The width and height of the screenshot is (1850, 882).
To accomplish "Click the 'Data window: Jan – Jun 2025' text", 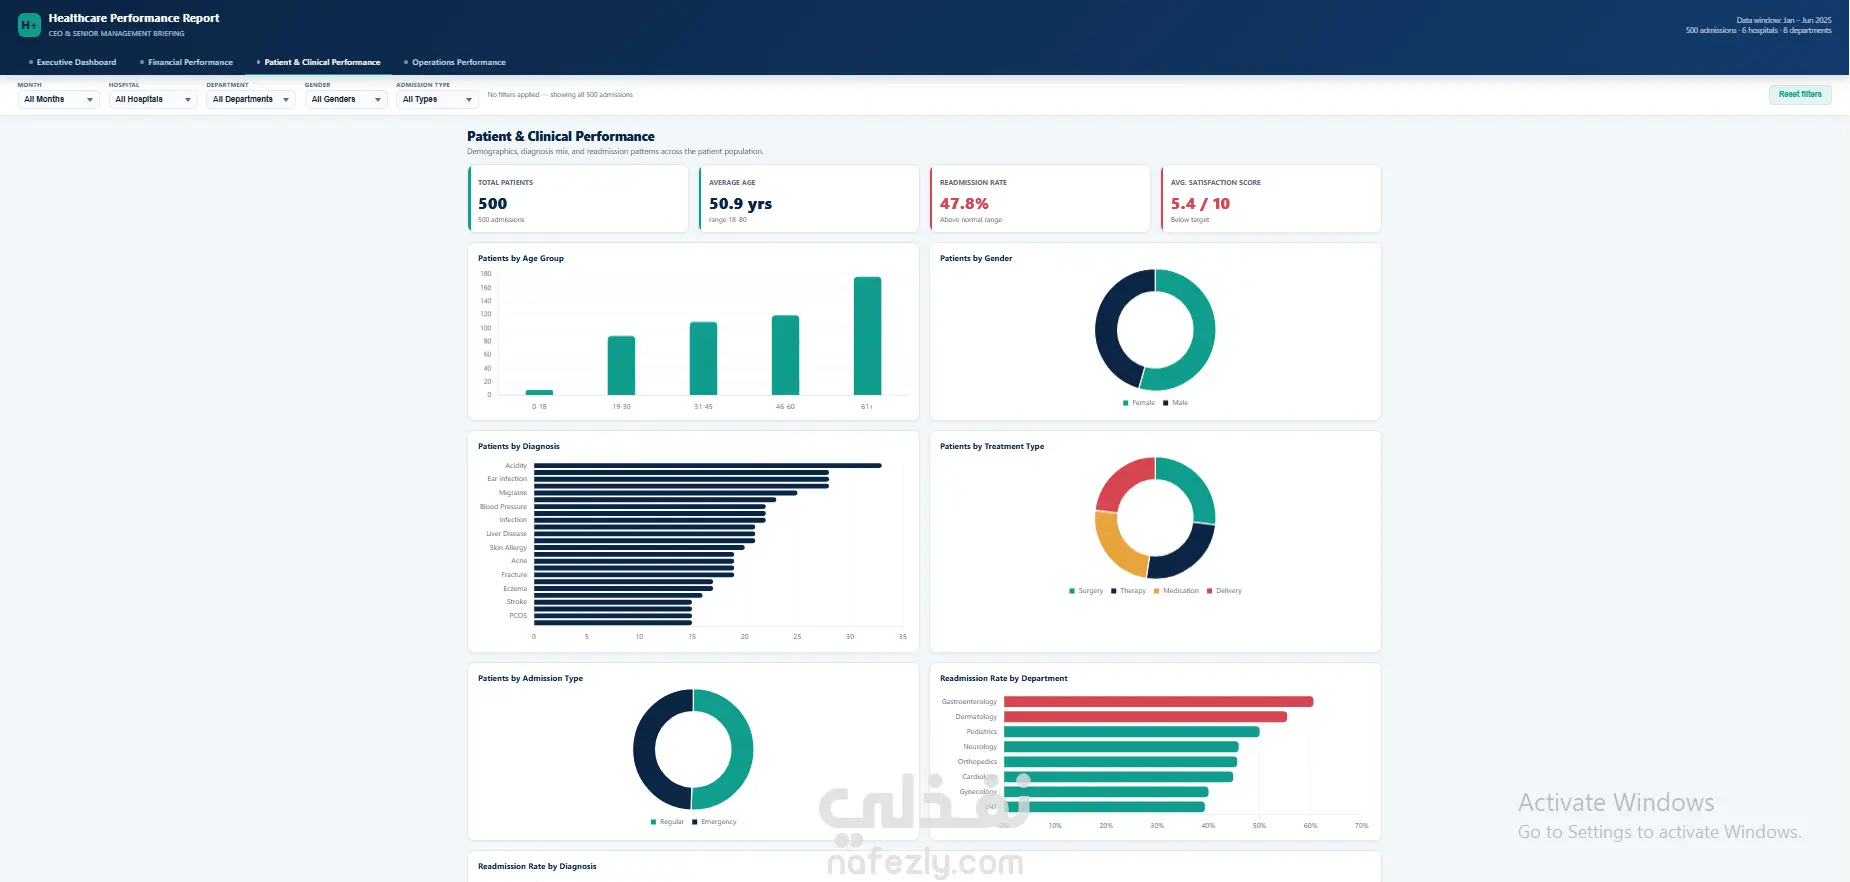I will [x=1784, y=20].
